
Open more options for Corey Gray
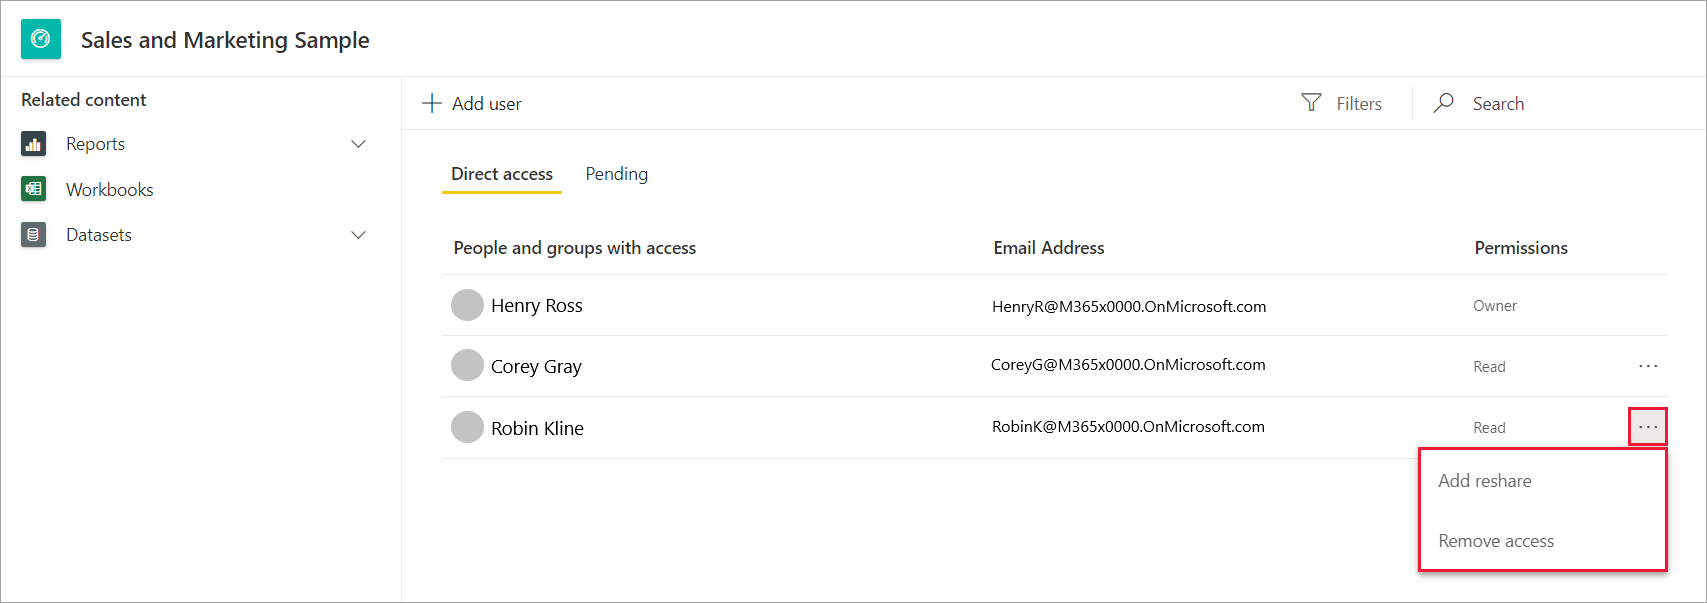pos(1648,366)
